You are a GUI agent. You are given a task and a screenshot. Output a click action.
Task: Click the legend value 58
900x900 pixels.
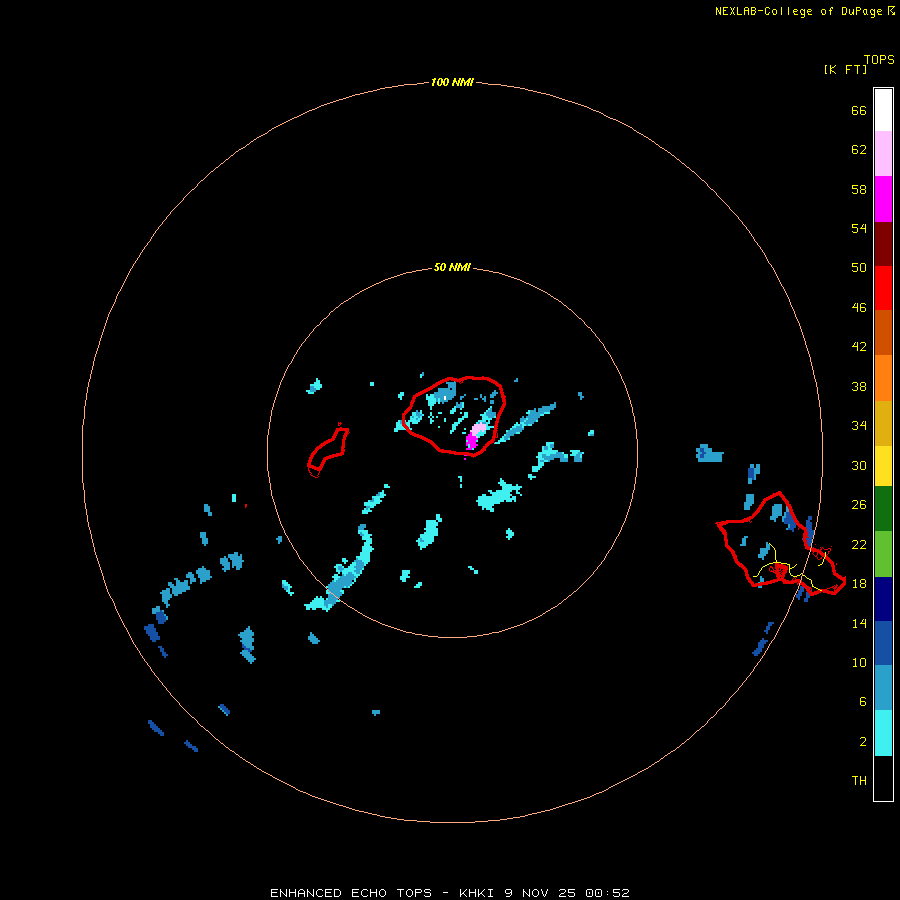pos(859,189)
